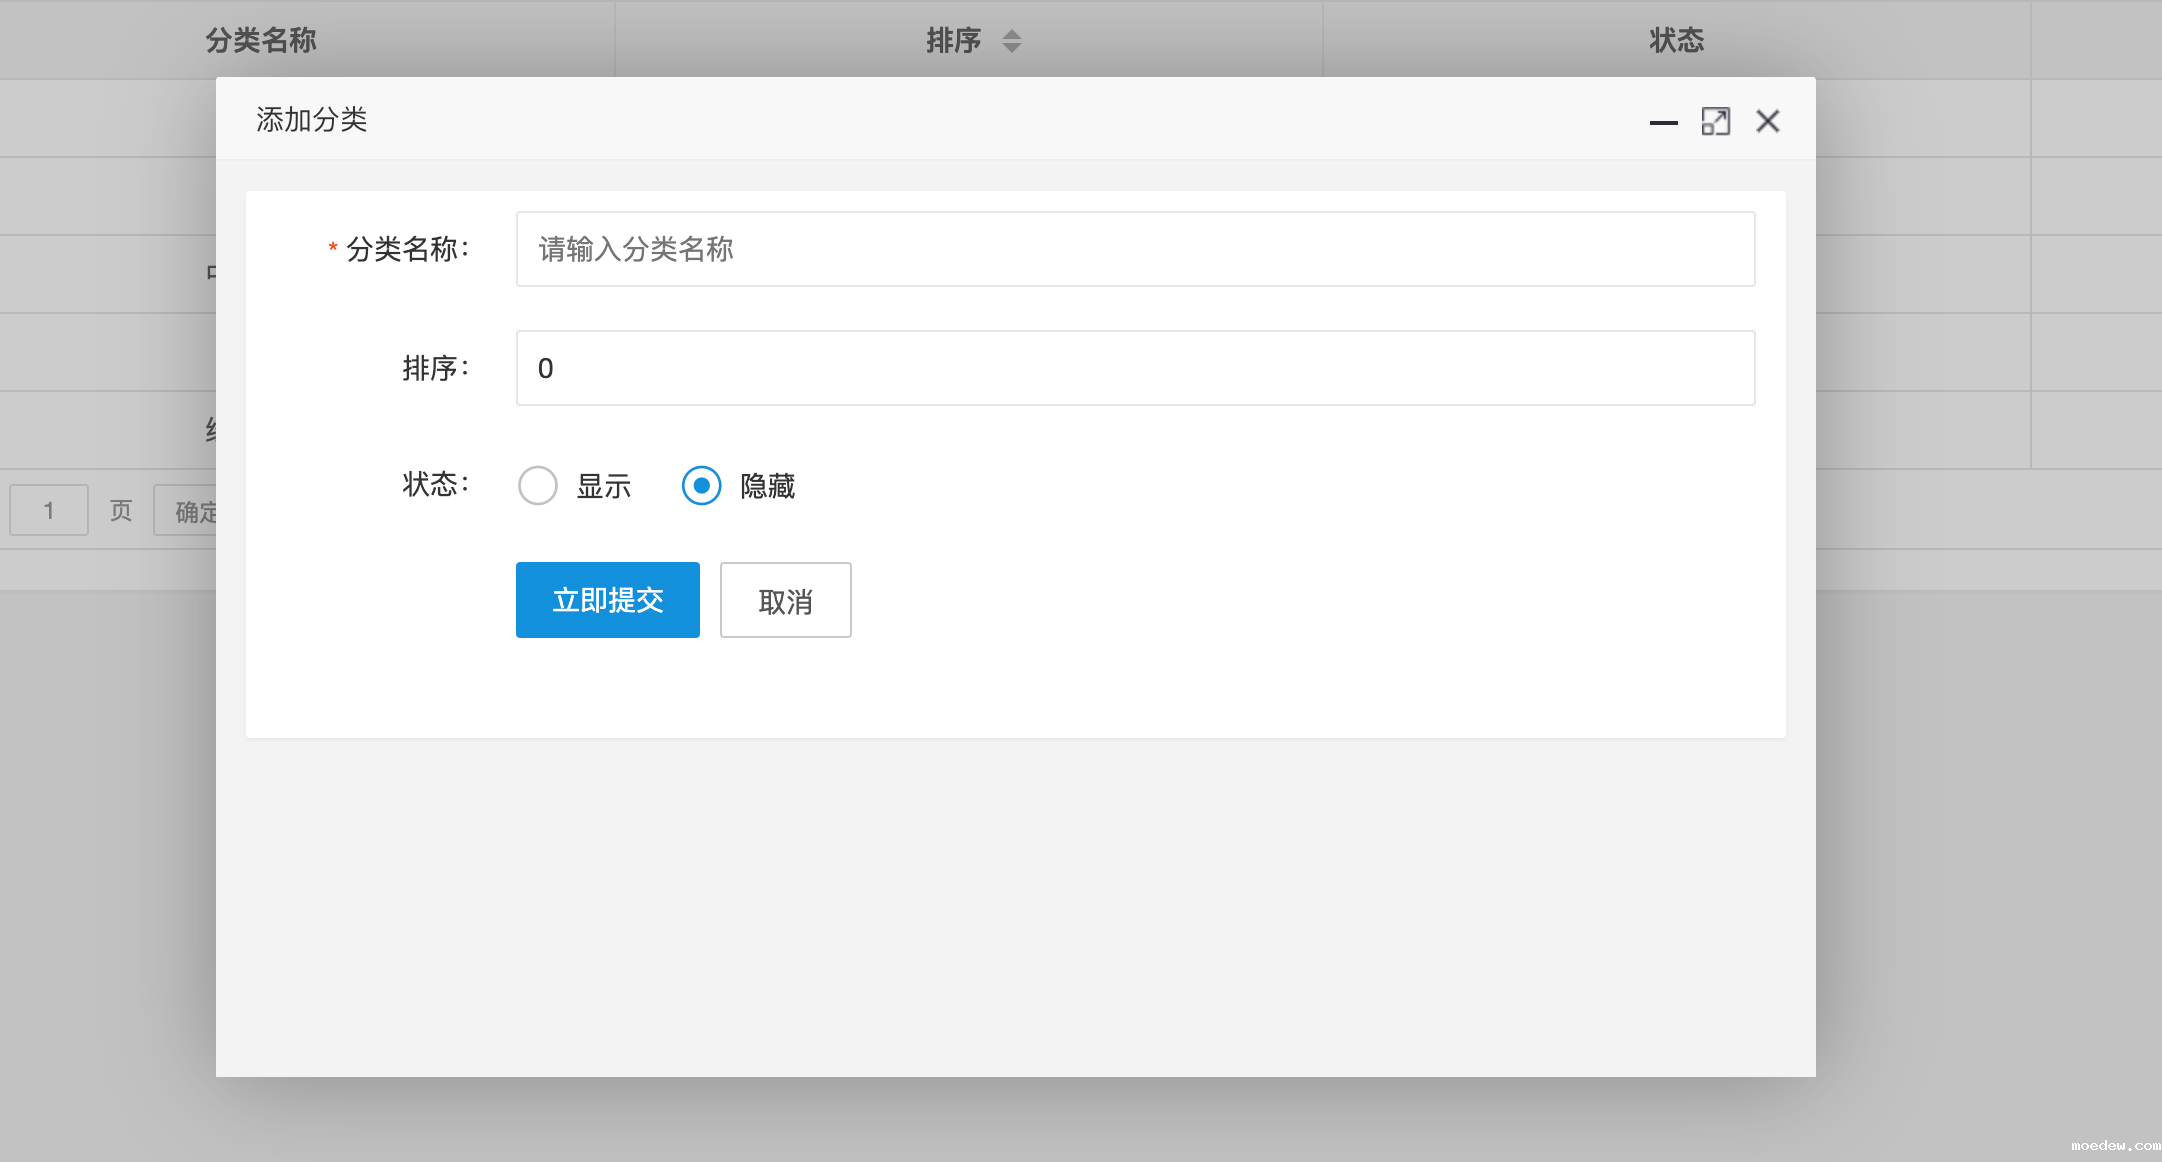Click into the 排序 number field showing 0
This screenshot has width=2162, height=1162.
[x=1135, y=368]
